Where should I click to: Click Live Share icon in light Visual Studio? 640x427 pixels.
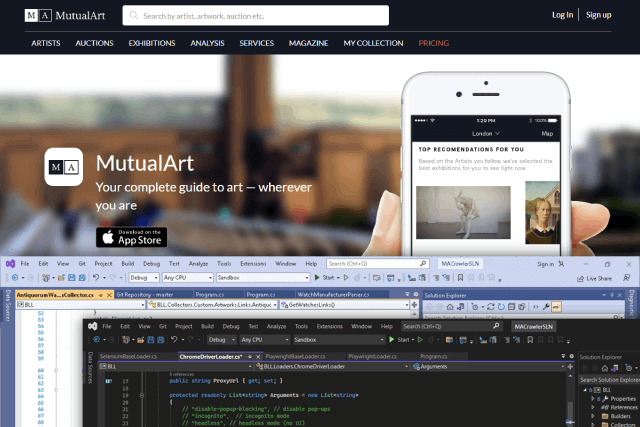[x=580, y=278]
